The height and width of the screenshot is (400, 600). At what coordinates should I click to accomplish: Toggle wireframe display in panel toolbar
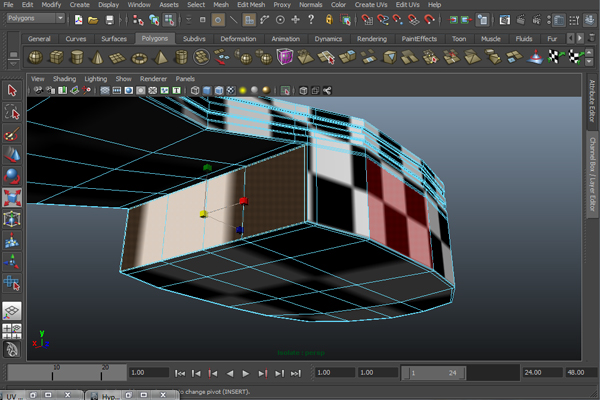coord(195,90)
